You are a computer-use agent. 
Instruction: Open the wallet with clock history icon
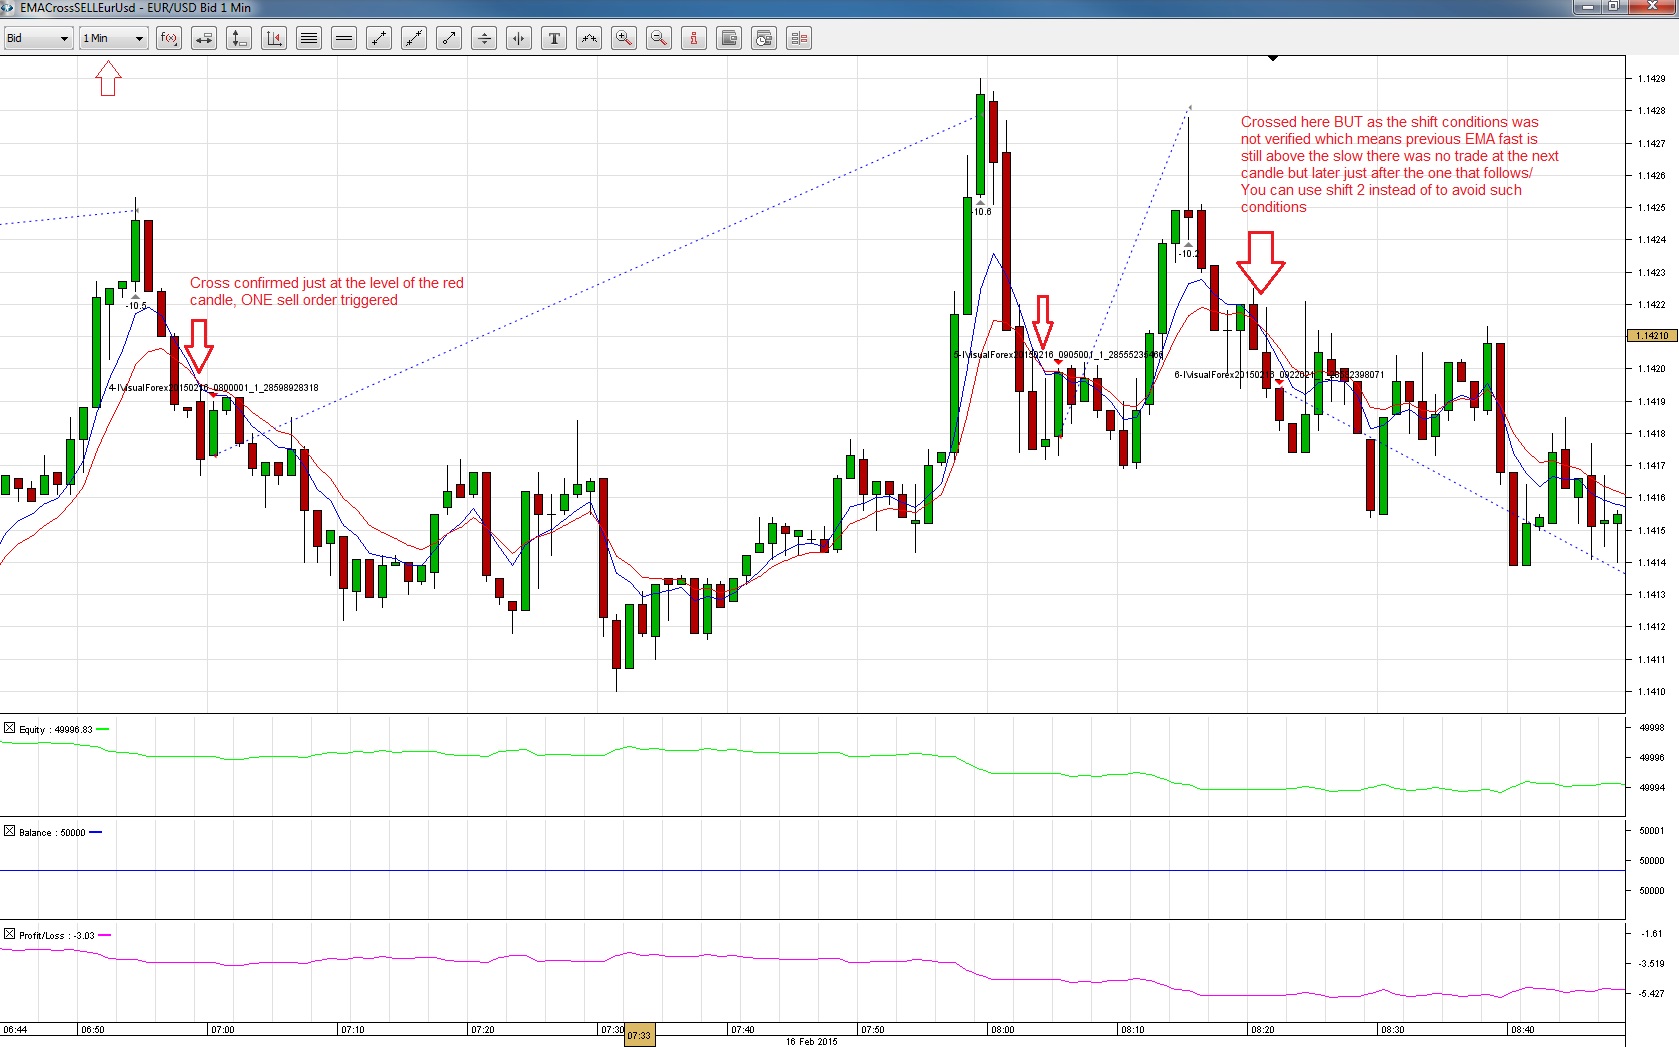764,38
